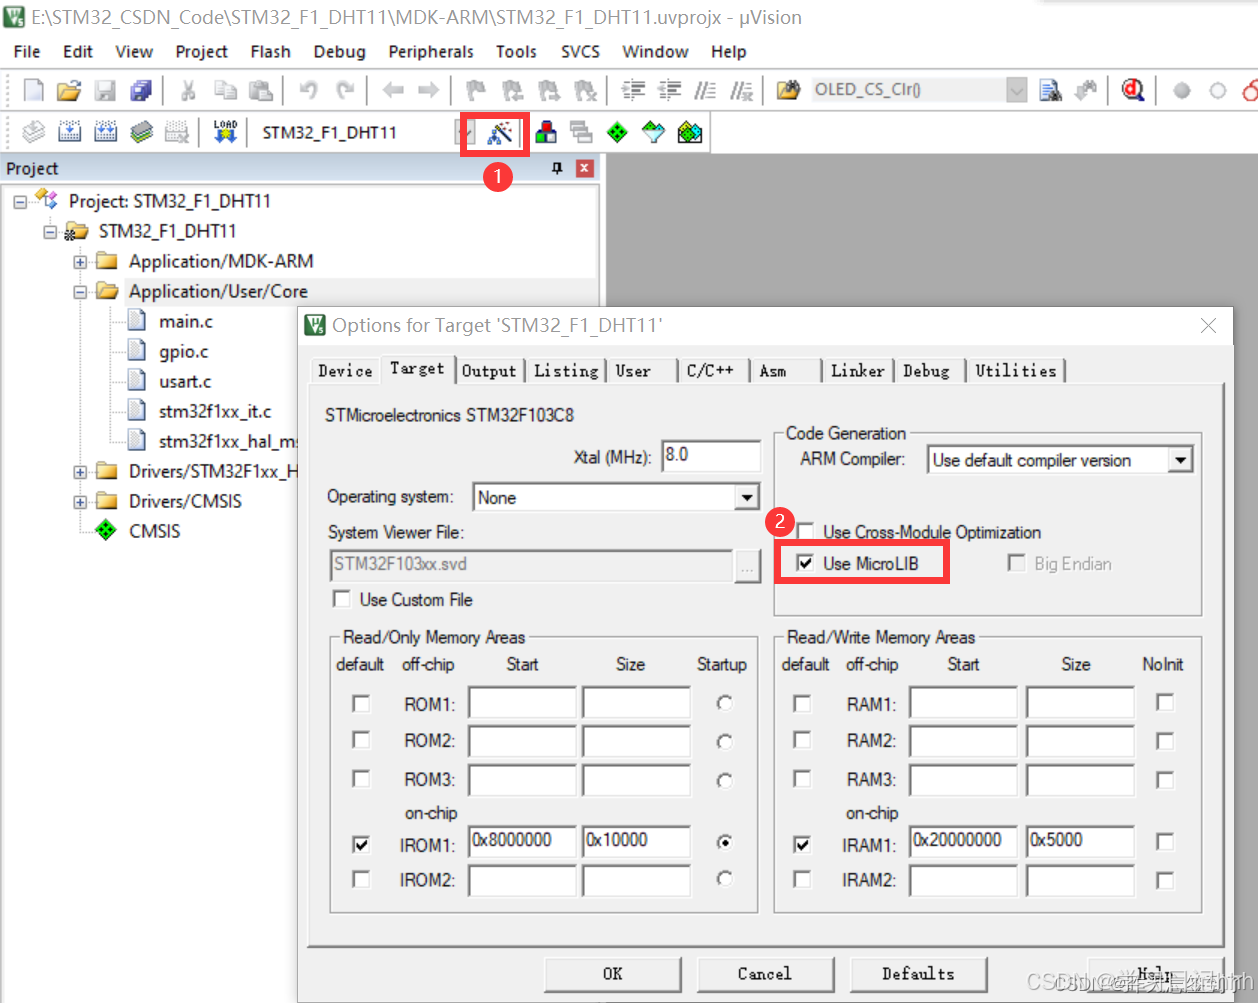The height and width of the screenshot is (1003, 1258).
Task: Toggle the Use Custom File checkbox
Action: pyautogui.click(x=342, y=599)
